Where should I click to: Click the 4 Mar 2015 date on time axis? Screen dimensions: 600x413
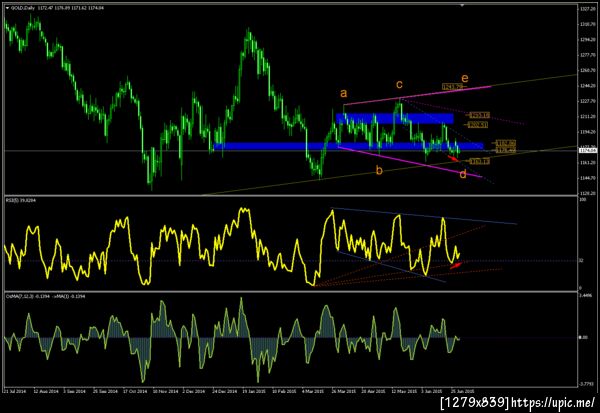pos(313,392)
